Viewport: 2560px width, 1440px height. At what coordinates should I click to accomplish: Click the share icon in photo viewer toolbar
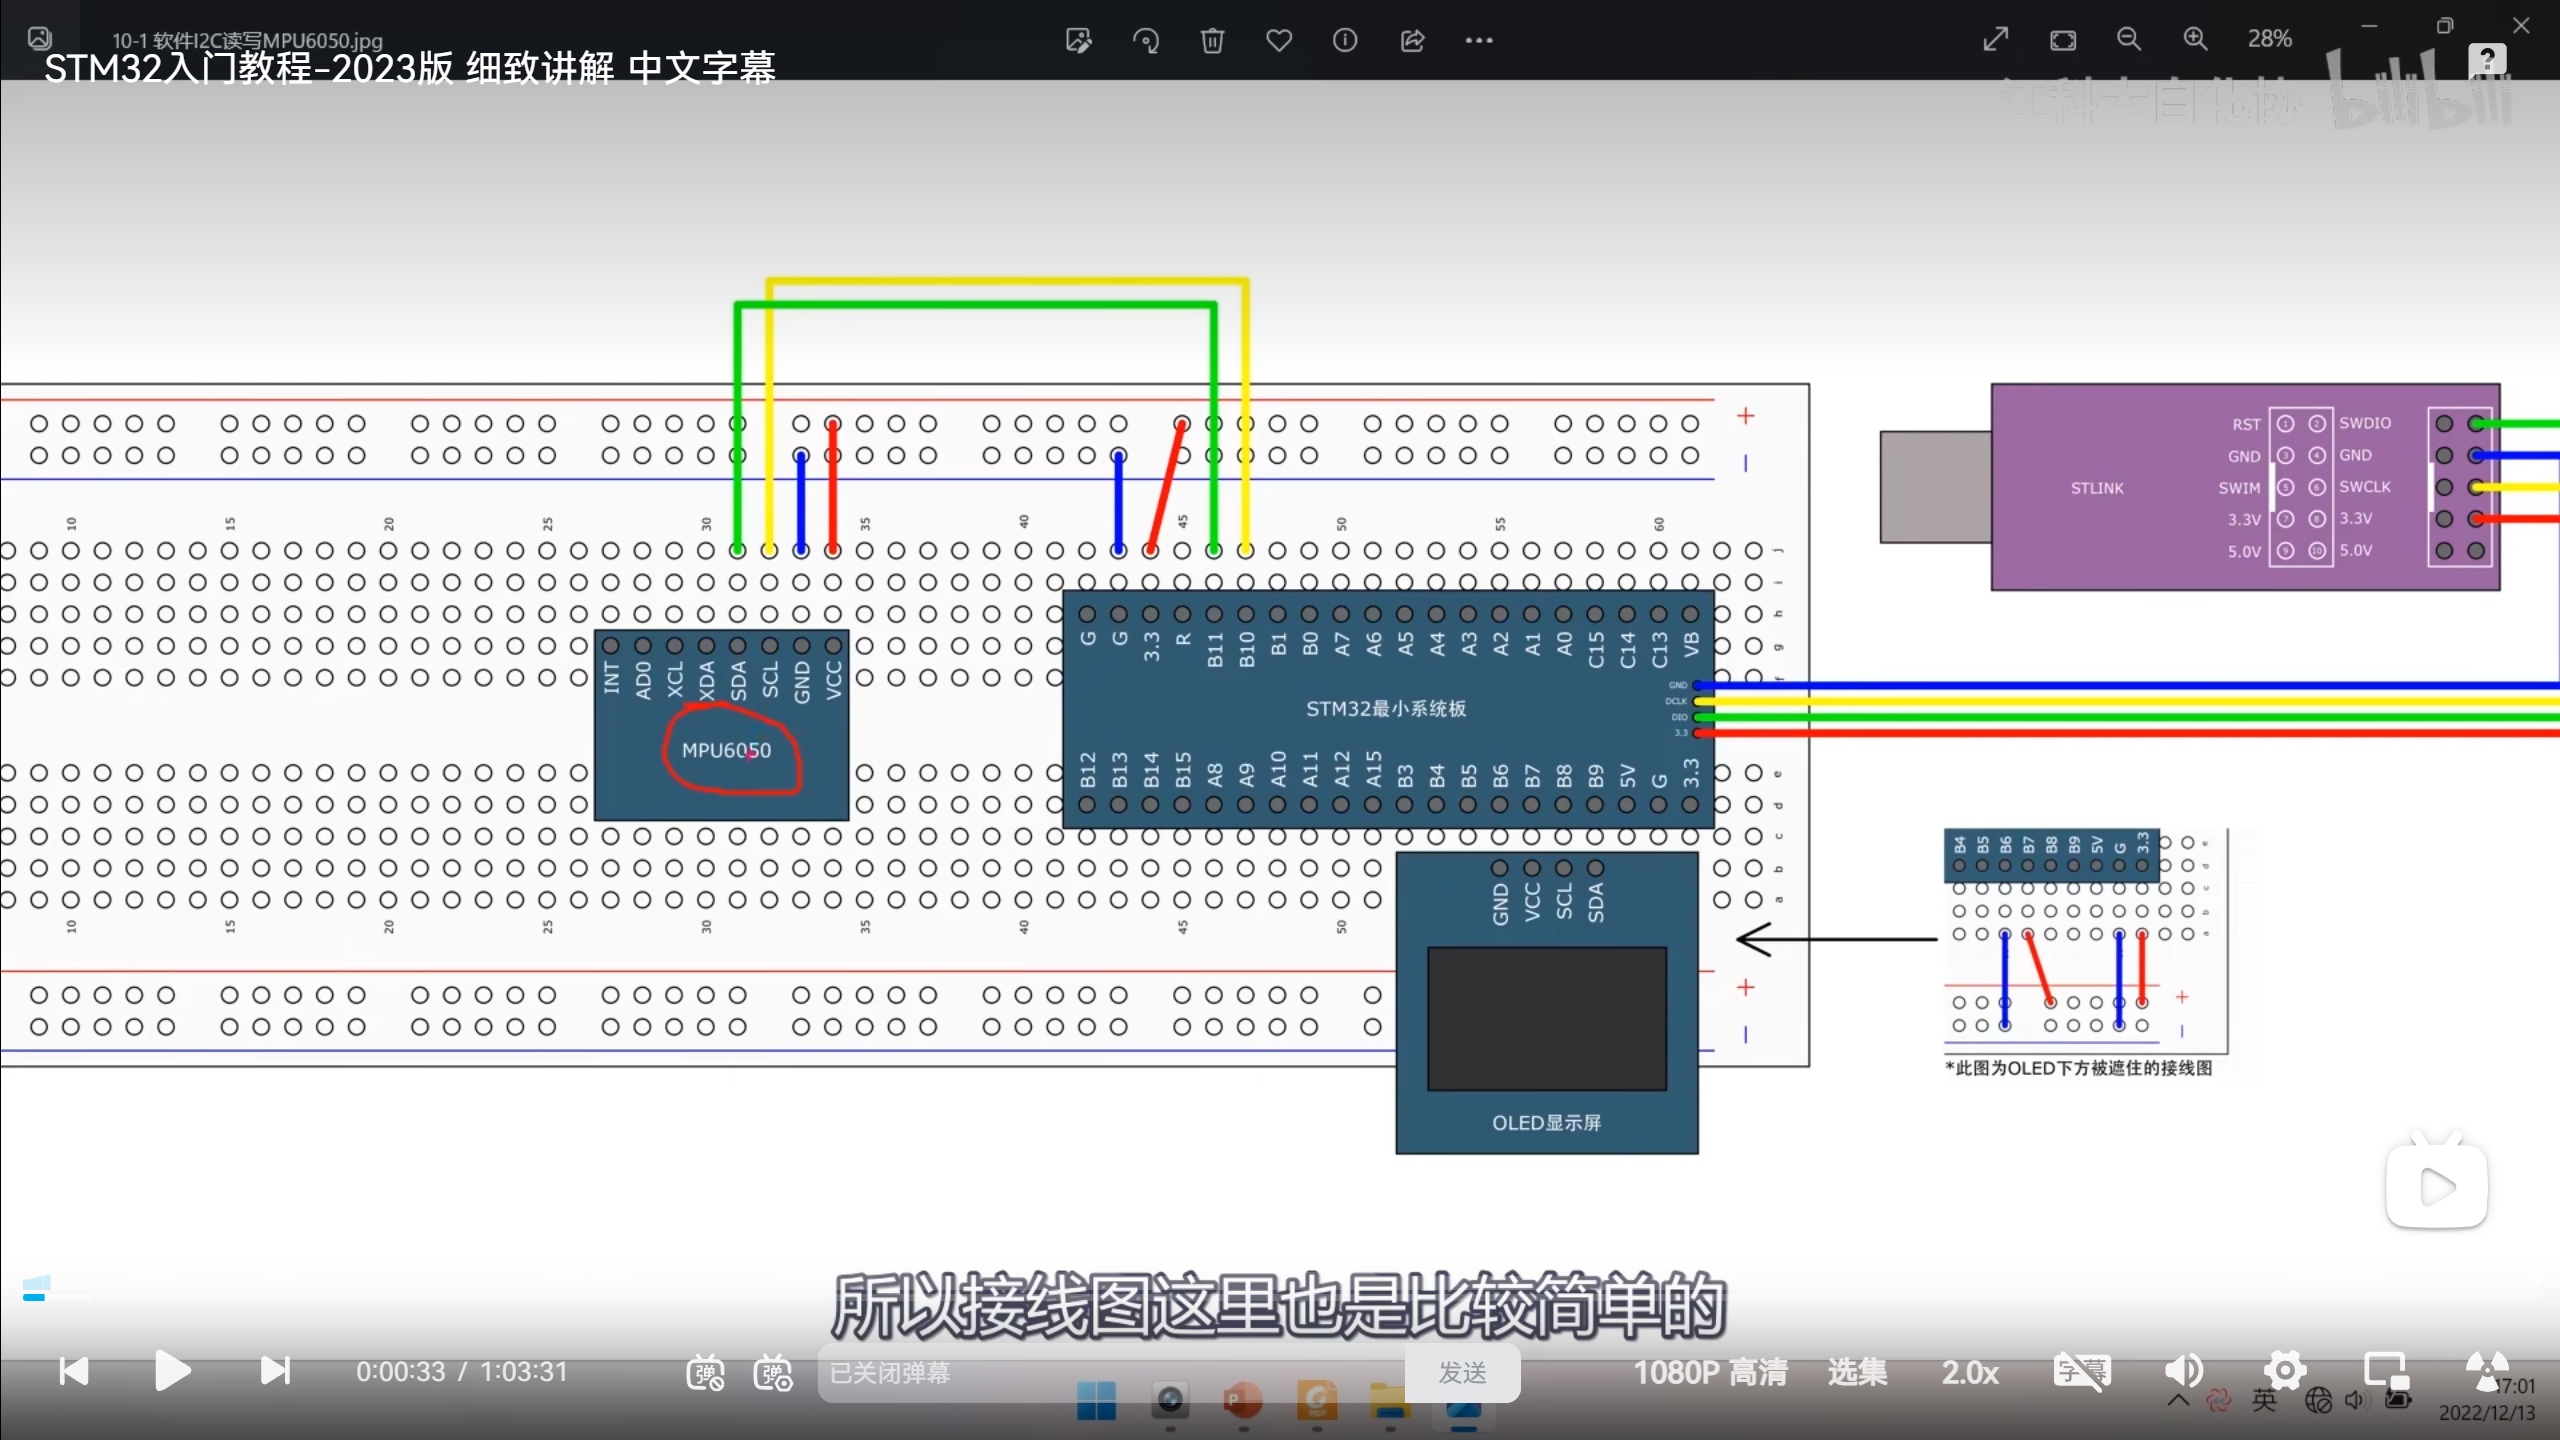(x=1412, y=40)
